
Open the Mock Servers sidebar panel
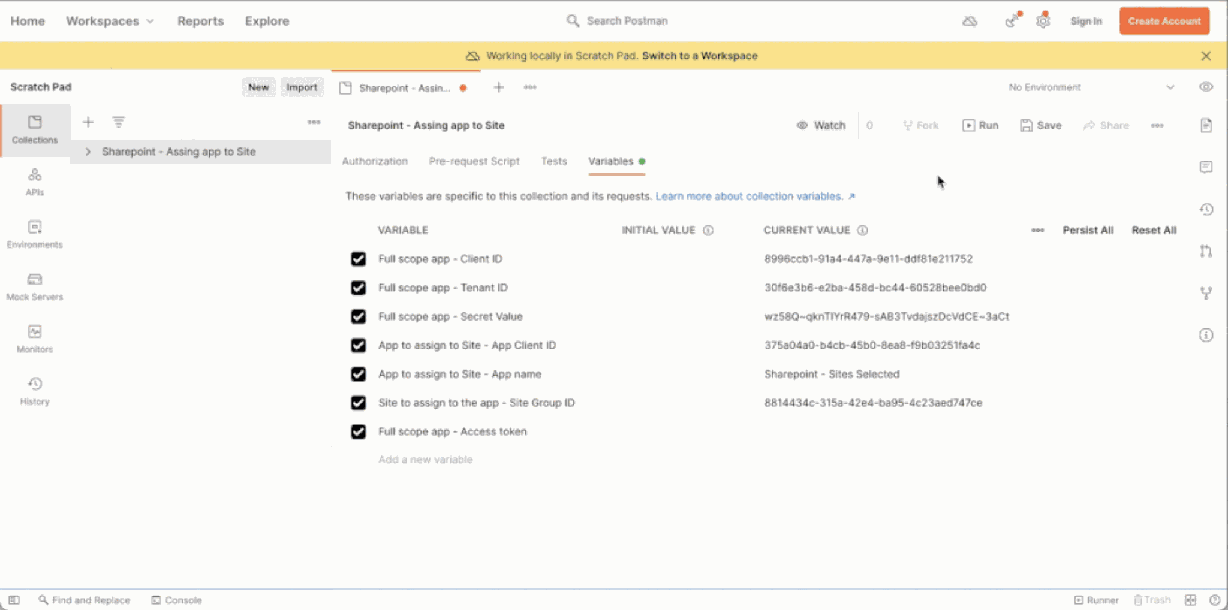35,287
